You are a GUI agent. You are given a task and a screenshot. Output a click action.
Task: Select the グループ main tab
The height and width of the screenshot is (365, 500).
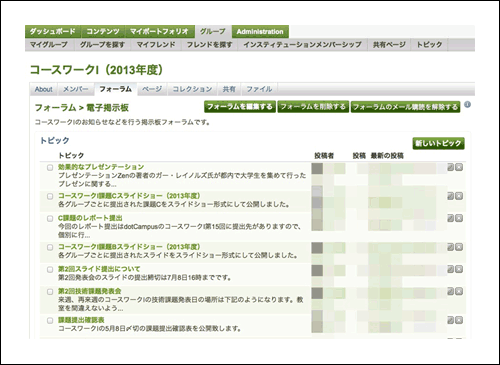[x=213, y=32]
